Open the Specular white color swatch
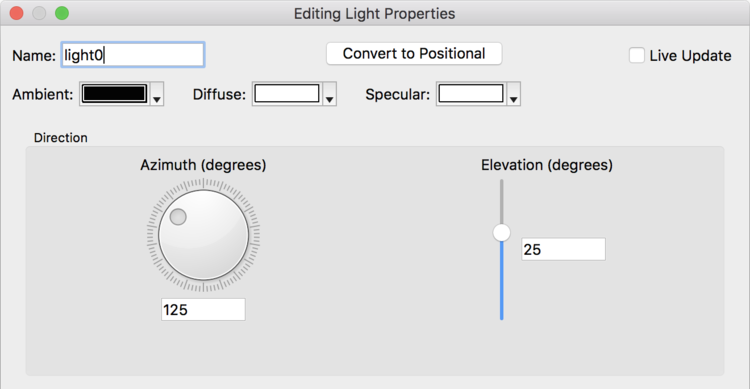Screen dimensions: 750x389 pyautogui.click(x=471, y=94)
